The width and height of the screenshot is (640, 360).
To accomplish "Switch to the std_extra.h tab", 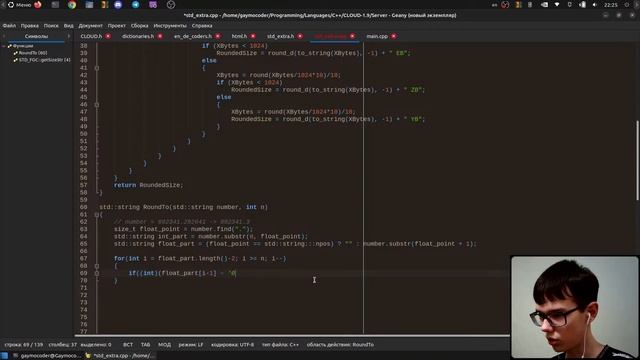I will pyautogui.click(x=280, y=36).
